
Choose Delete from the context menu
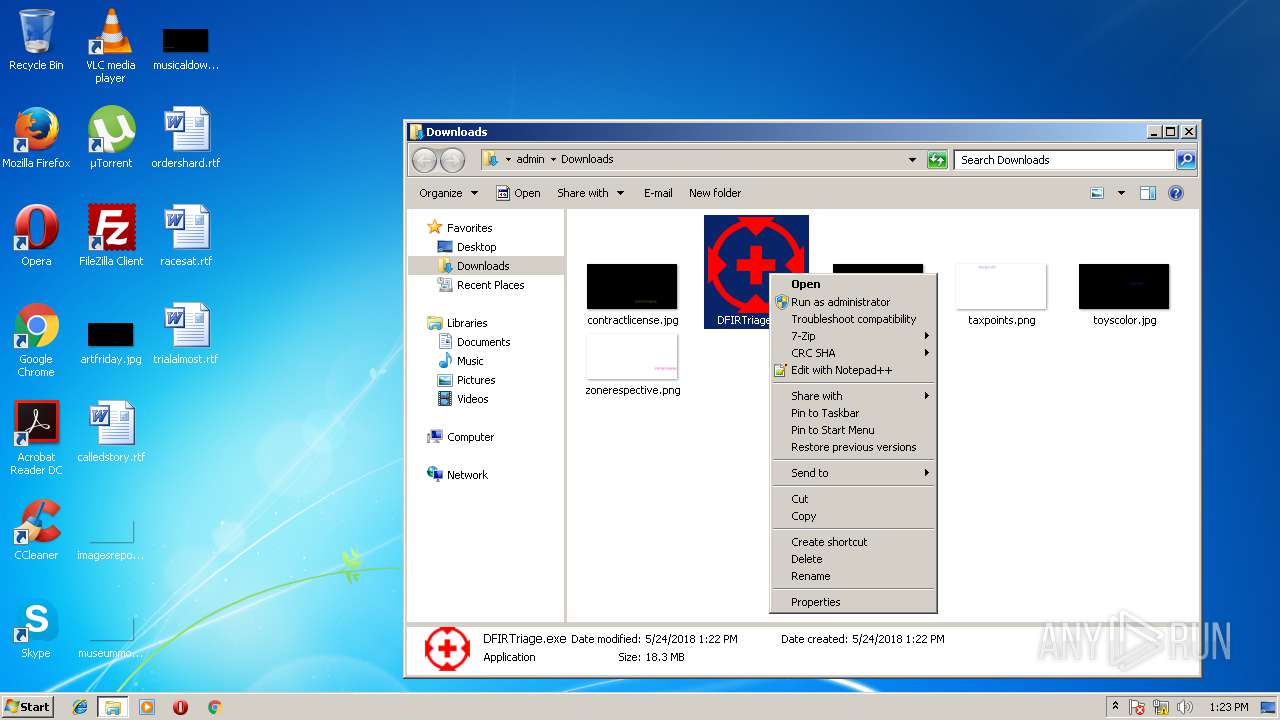[853, 559]
